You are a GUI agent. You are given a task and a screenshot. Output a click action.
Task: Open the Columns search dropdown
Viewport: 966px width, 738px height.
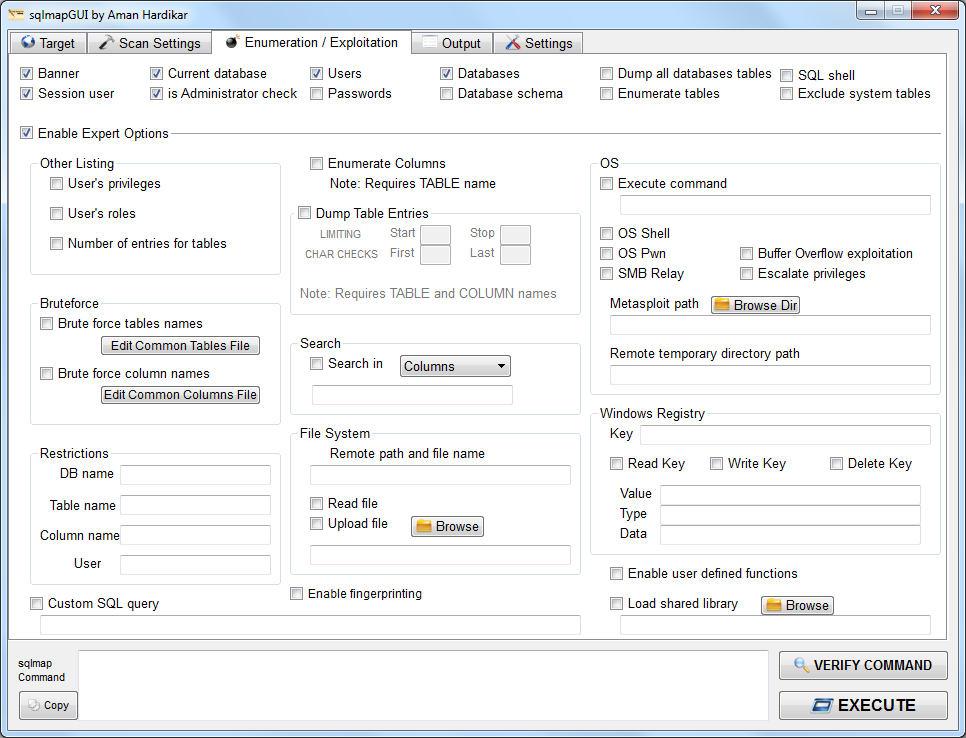pos(455,366)
